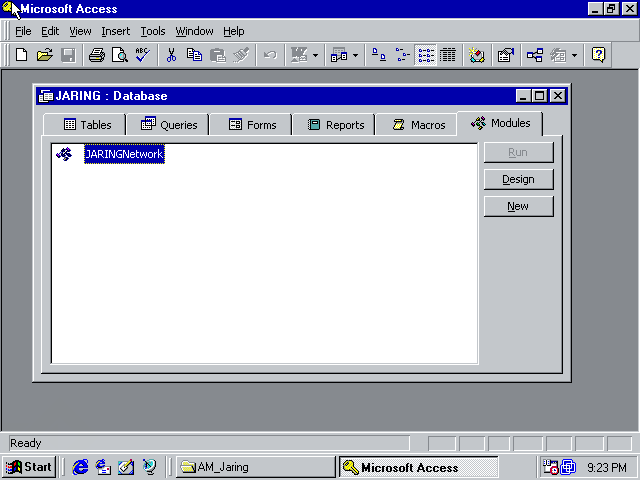Screen dimensions: 640x480
Task: Cut with the scissors icon
Action: click(x=171, y=55)
